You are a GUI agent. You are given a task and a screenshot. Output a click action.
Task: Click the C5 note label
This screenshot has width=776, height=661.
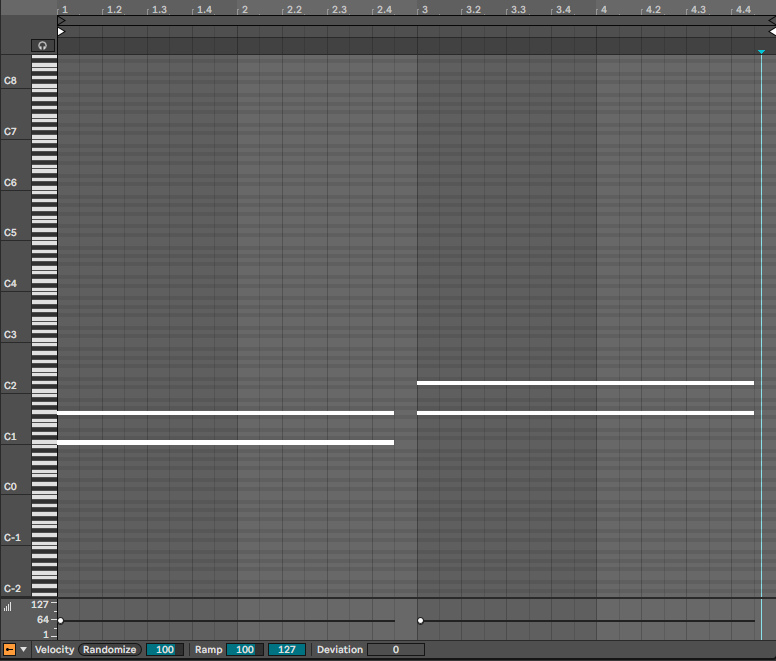click(10, 233)
